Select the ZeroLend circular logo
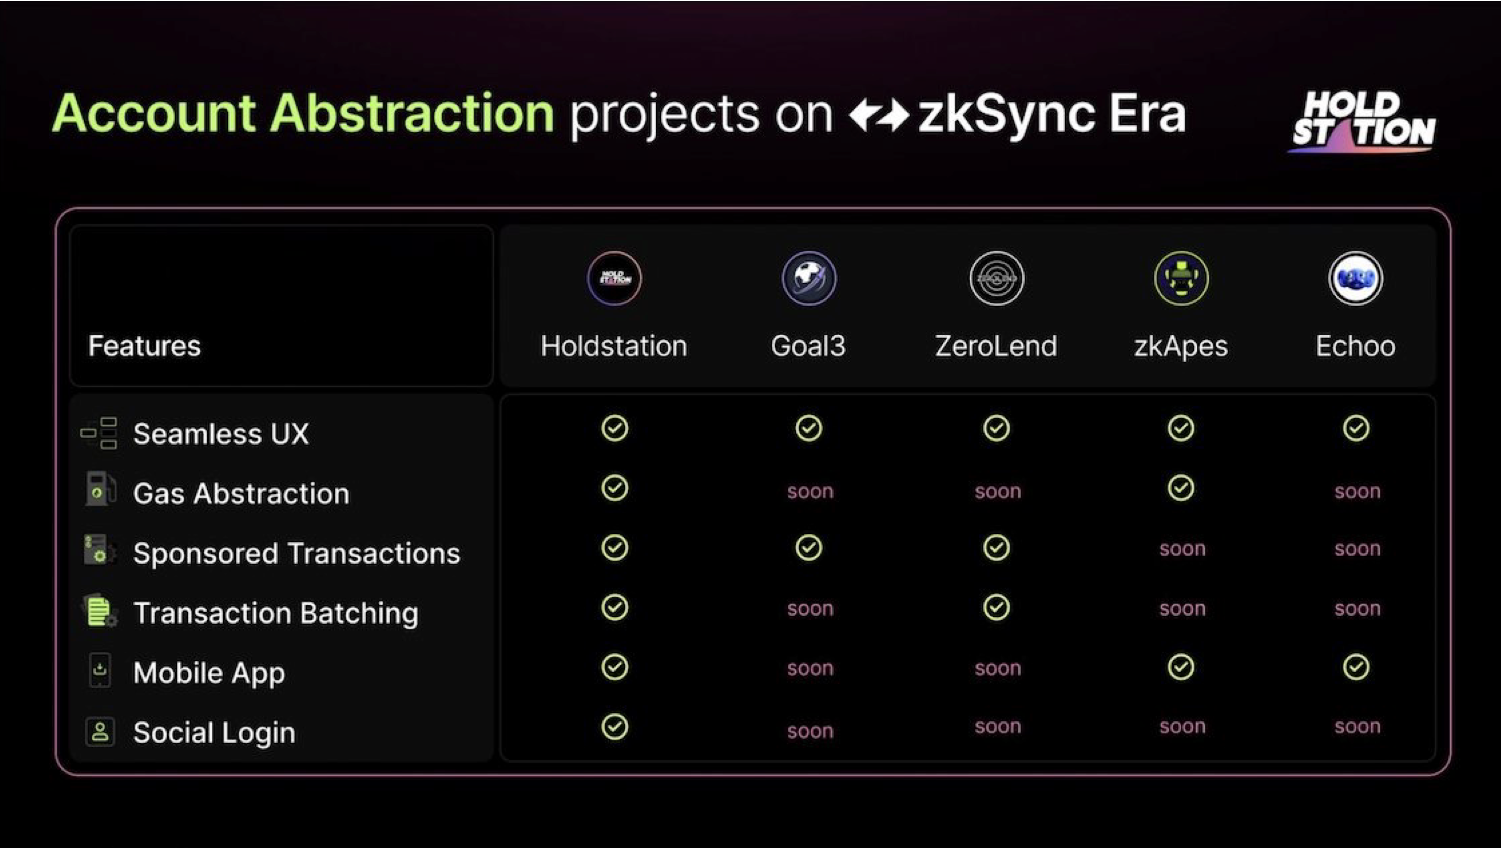The height and width of the screenshot is (848, 1502). 997,278
